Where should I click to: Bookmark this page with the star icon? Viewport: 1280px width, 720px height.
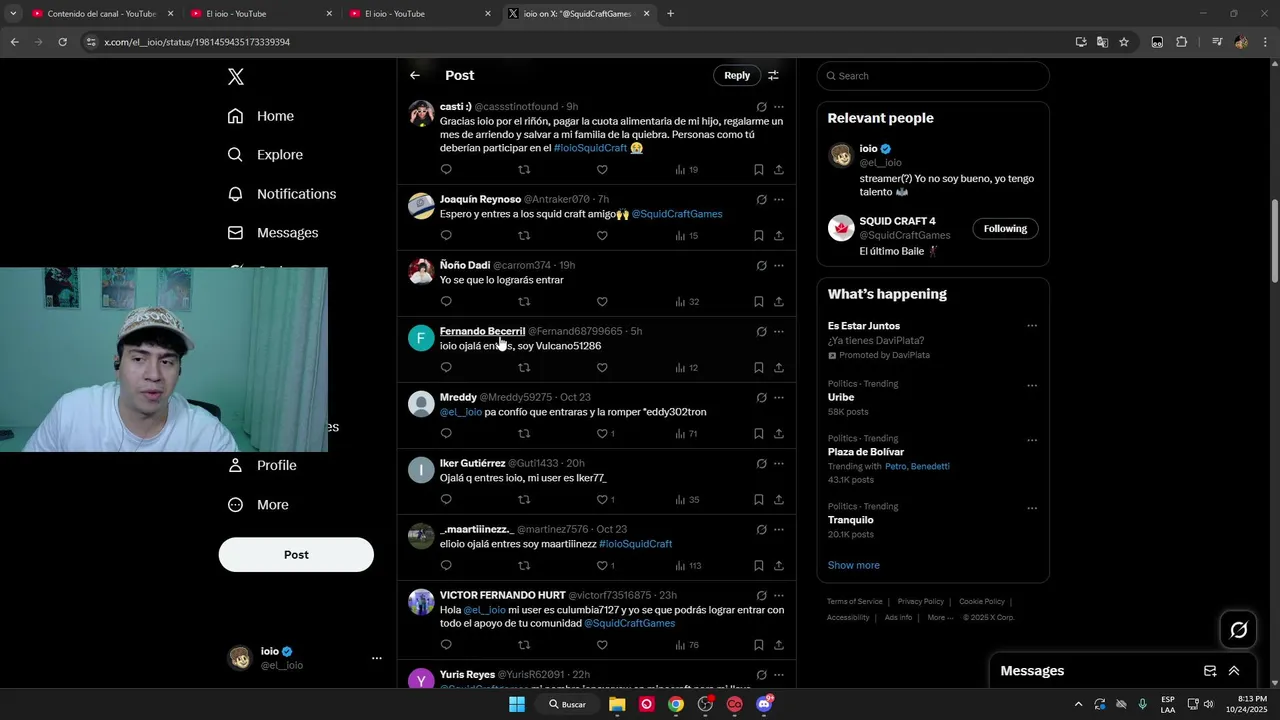click(x=1124, y=42)
